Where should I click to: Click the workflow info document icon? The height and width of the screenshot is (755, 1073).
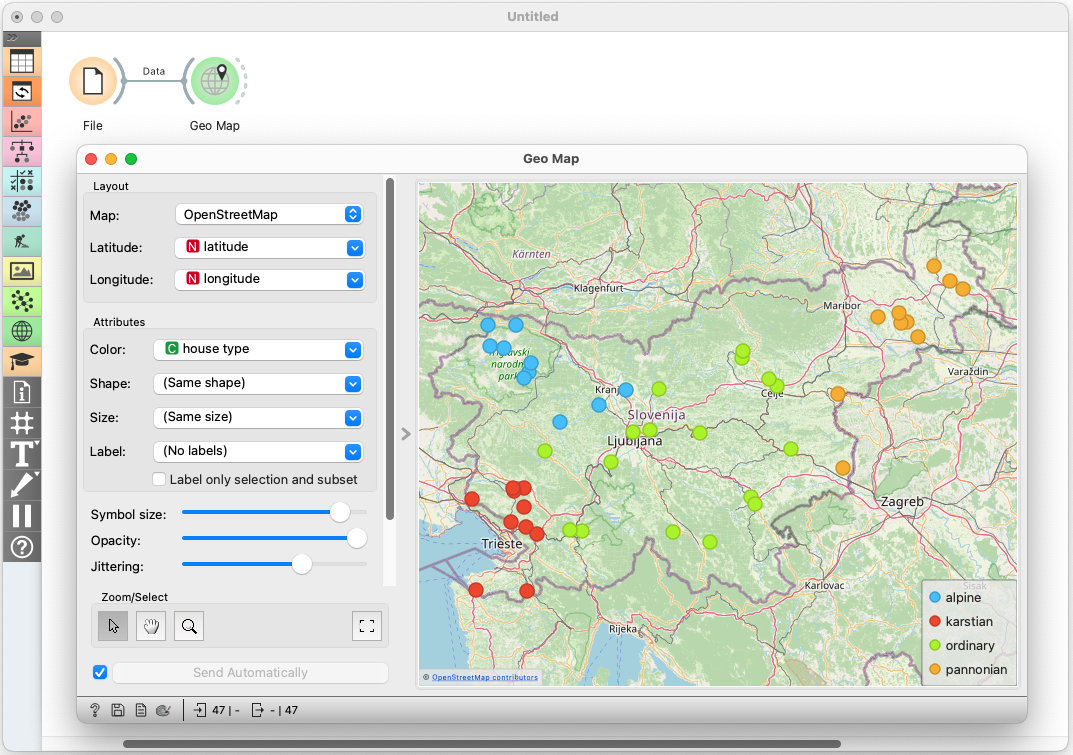[x=22, y=392]
